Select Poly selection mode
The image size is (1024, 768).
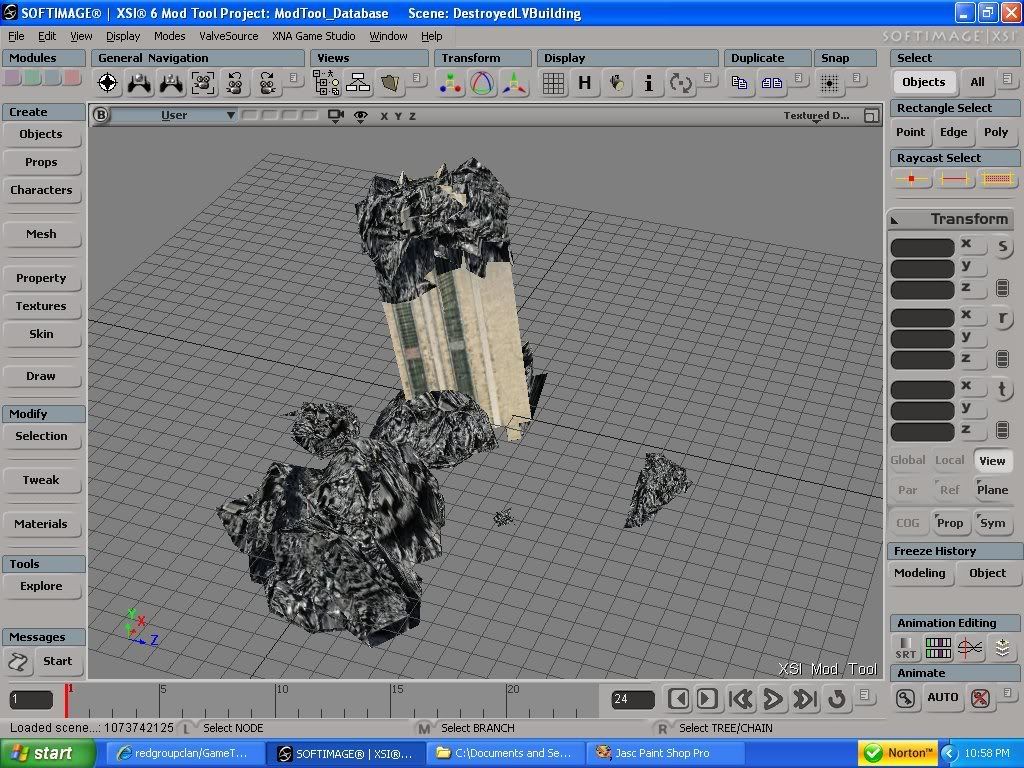click(996, 132)
